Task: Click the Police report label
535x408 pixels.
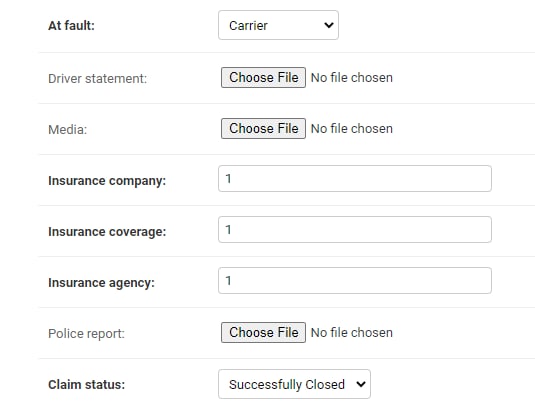Action: point(86,334)
